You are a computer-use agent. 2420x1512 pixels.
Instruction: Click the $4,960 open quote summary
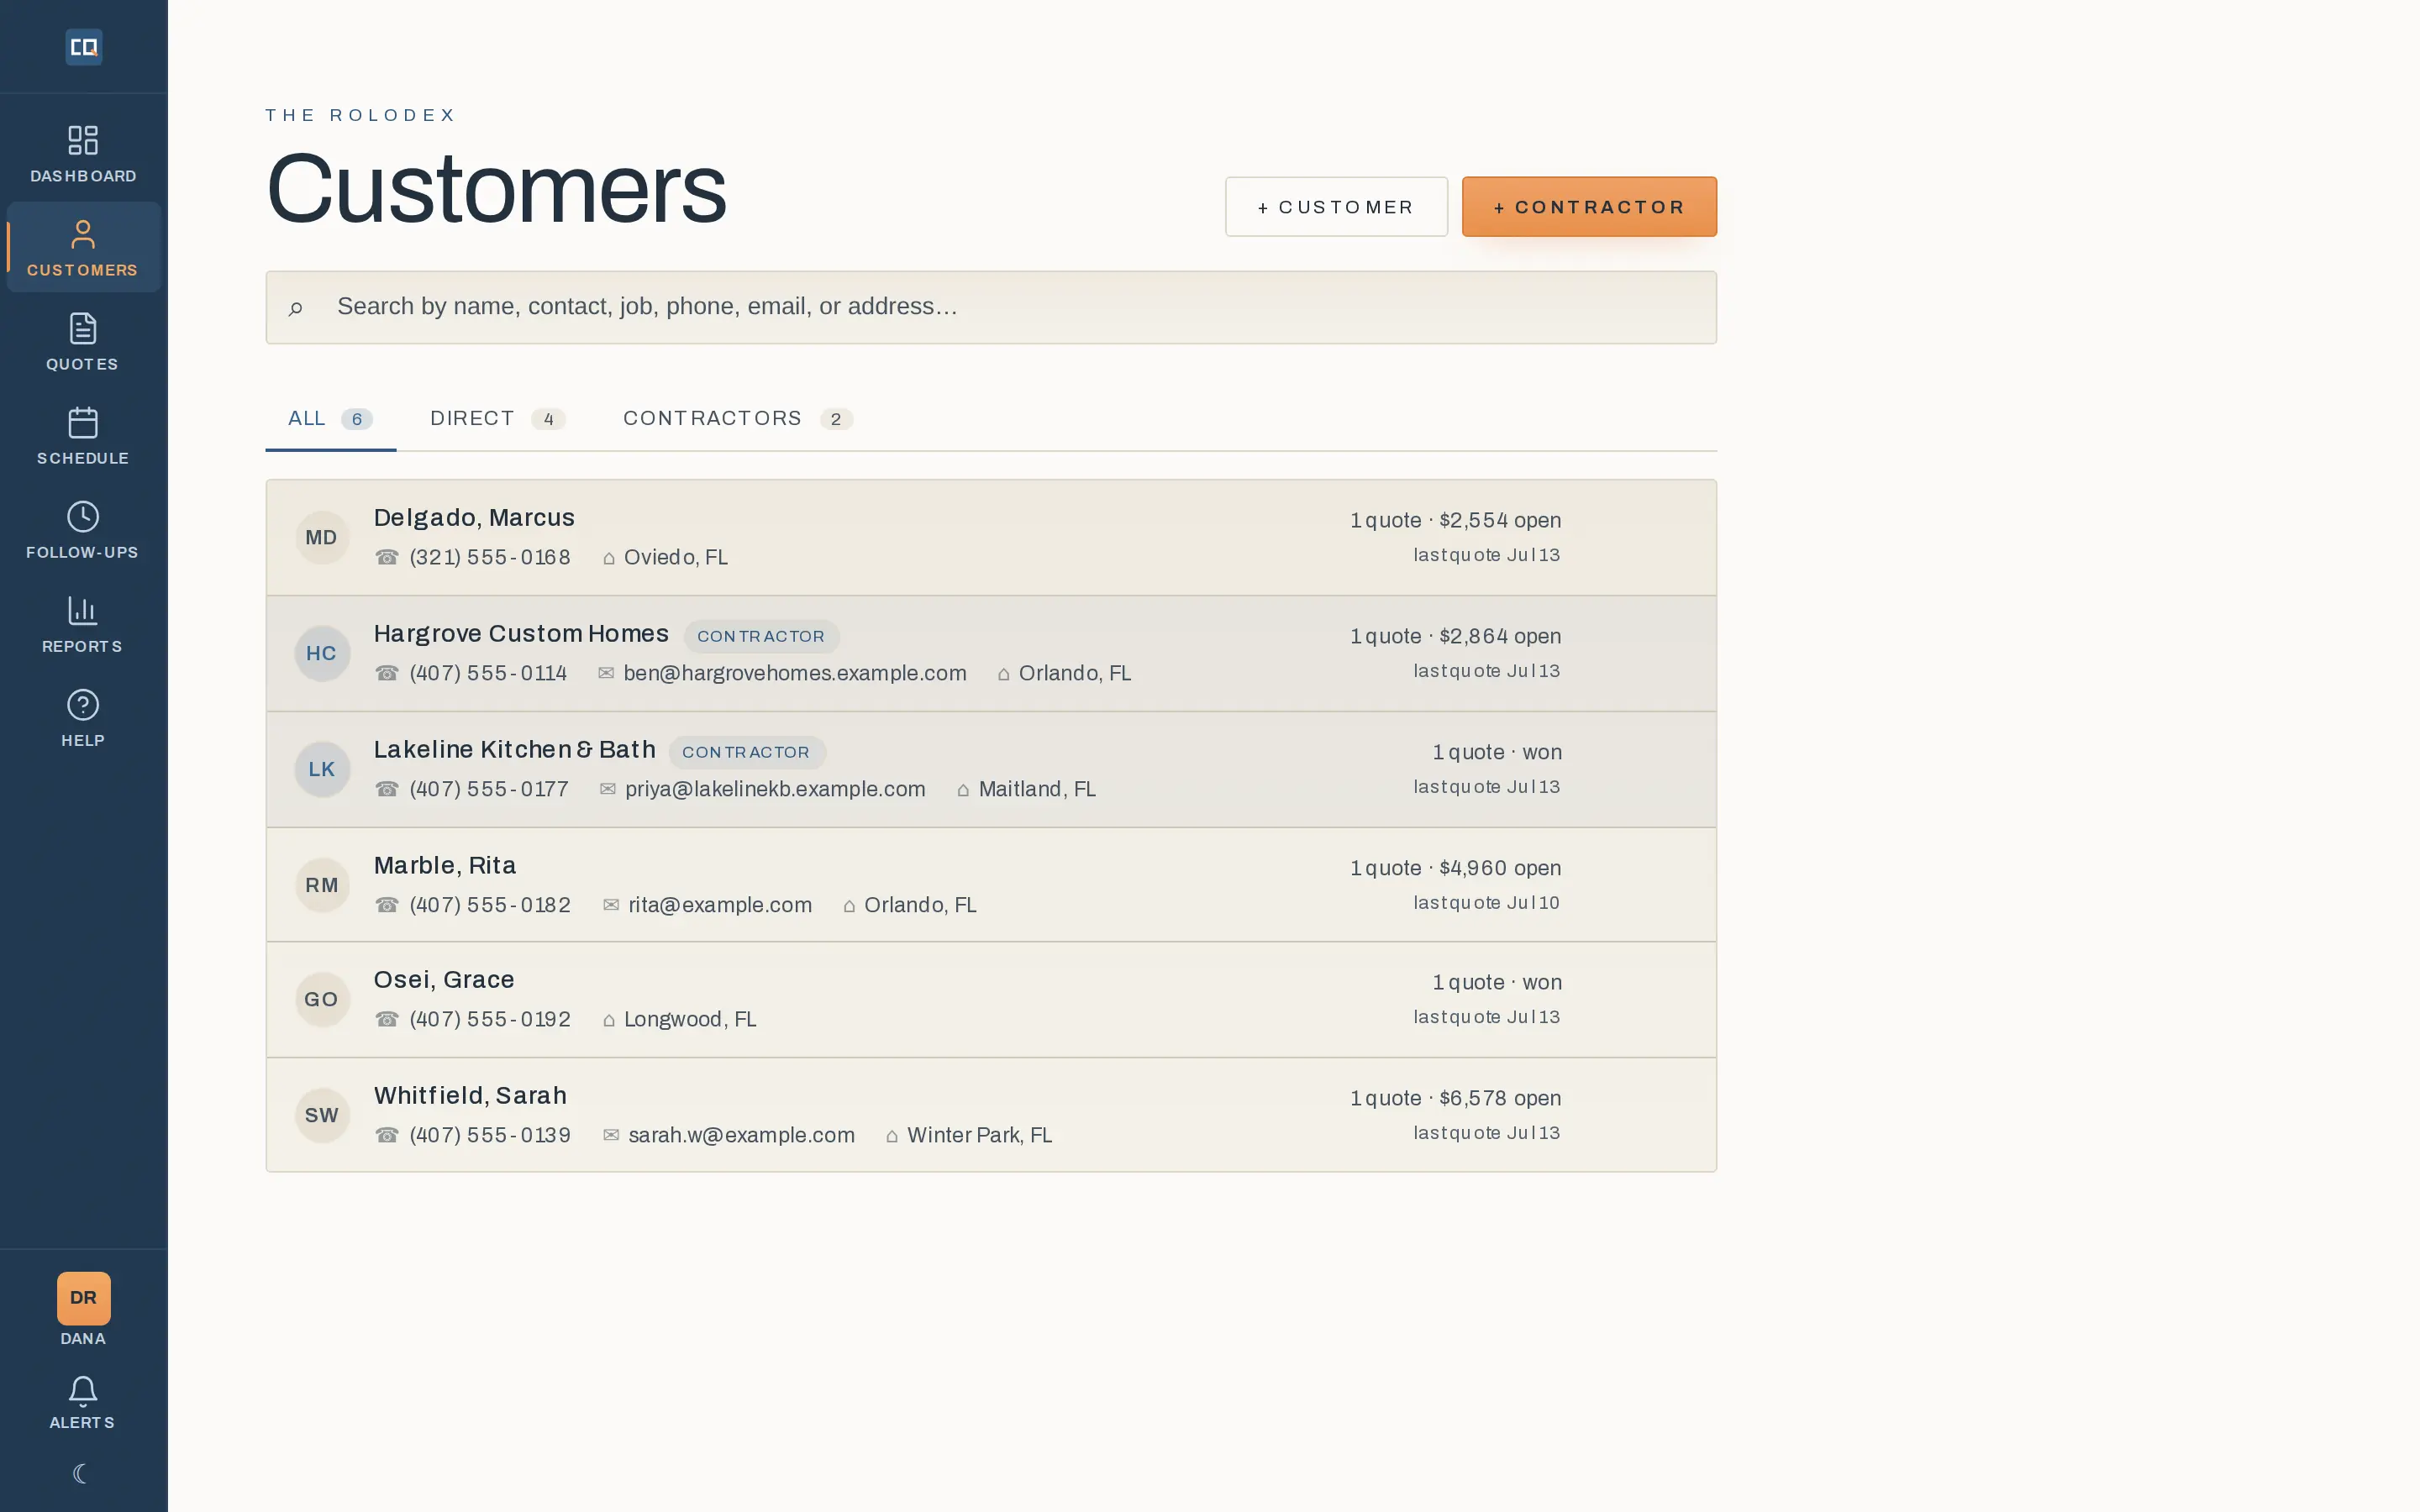[x=1455, y=868]
